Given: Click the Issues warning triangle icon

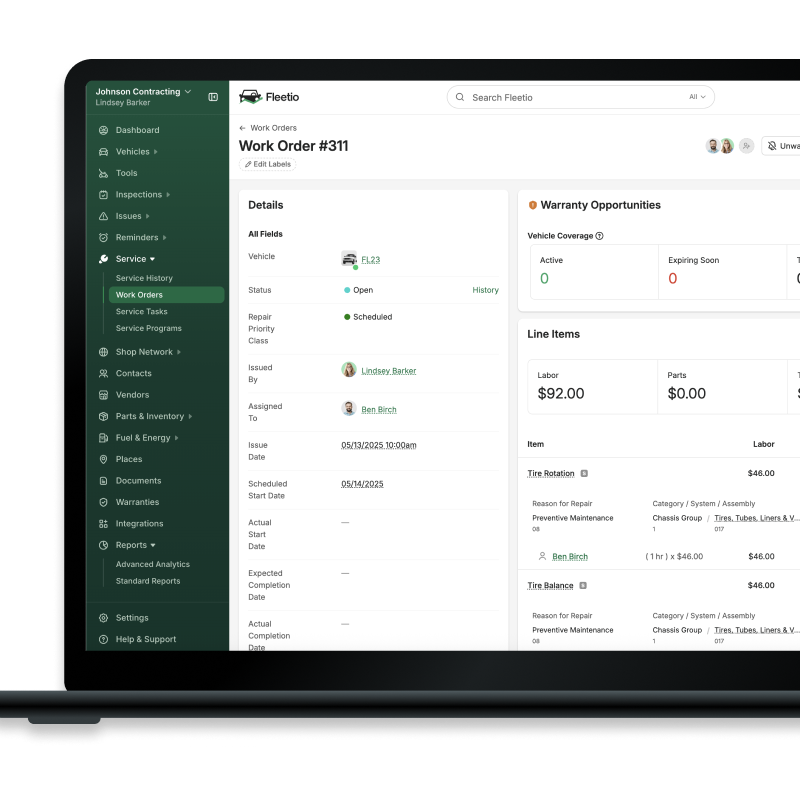Looking at the screenshot, I should pyautogui.click(x=104, y=216).
